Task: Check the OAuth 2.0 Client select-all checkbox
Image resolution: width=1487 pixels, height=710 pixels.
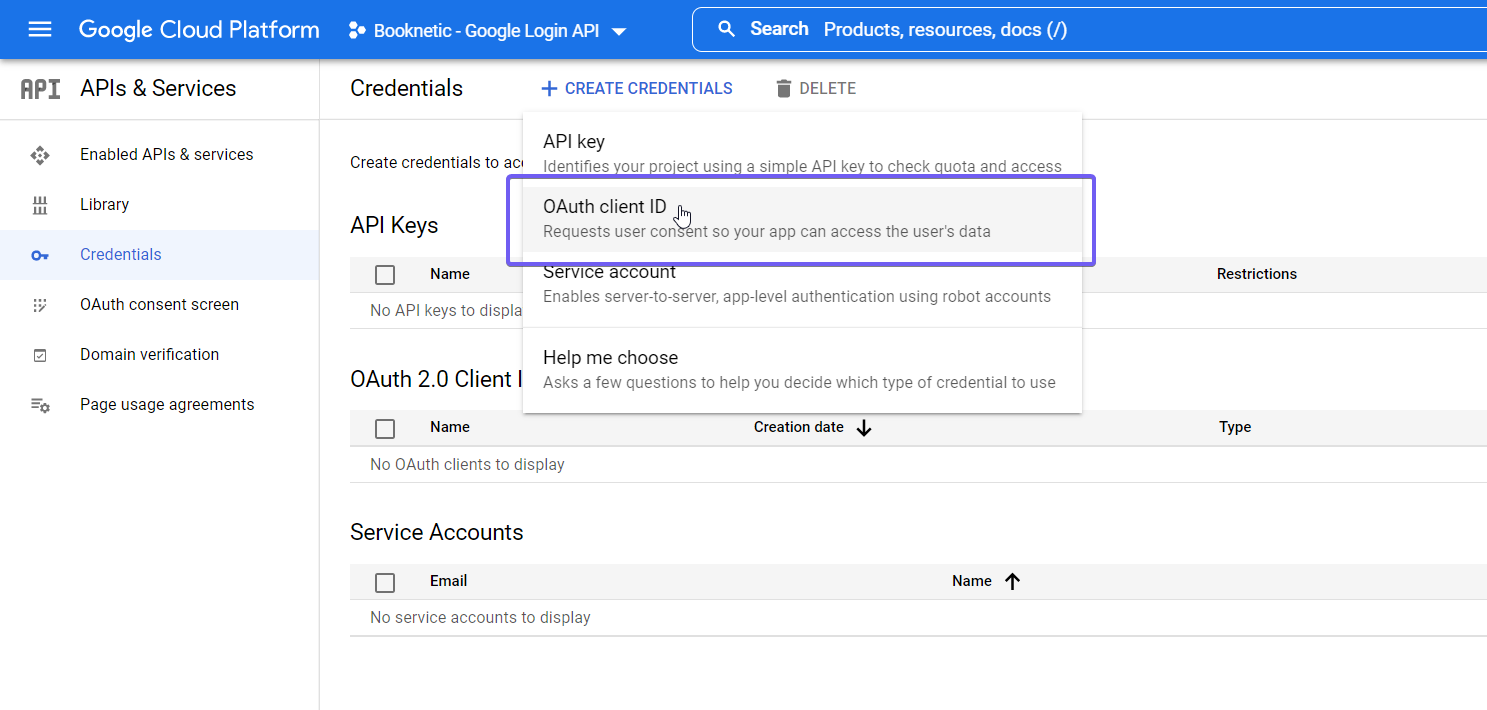Action: (385, 428)
